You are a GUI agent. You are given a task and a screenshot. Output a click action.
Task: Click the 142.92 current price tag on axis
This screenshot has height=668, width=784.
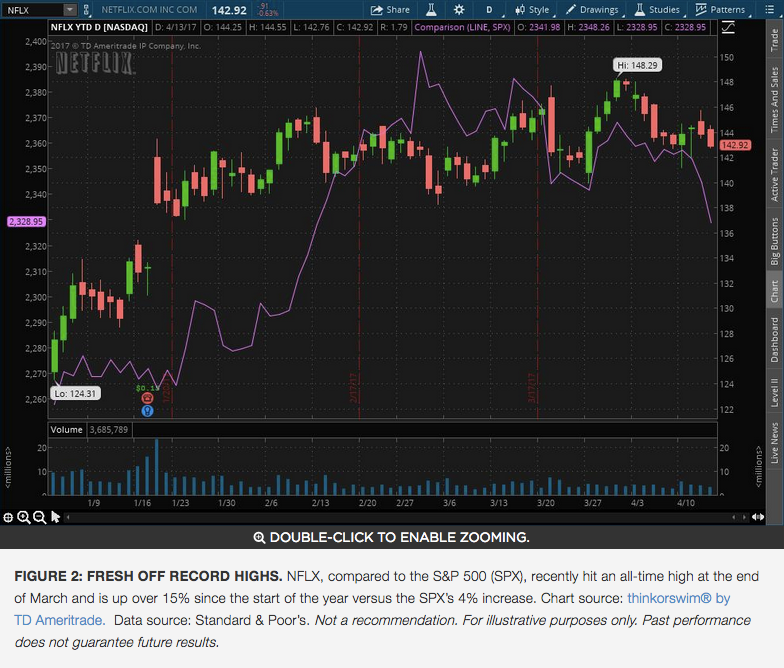[x=735, y=145]
